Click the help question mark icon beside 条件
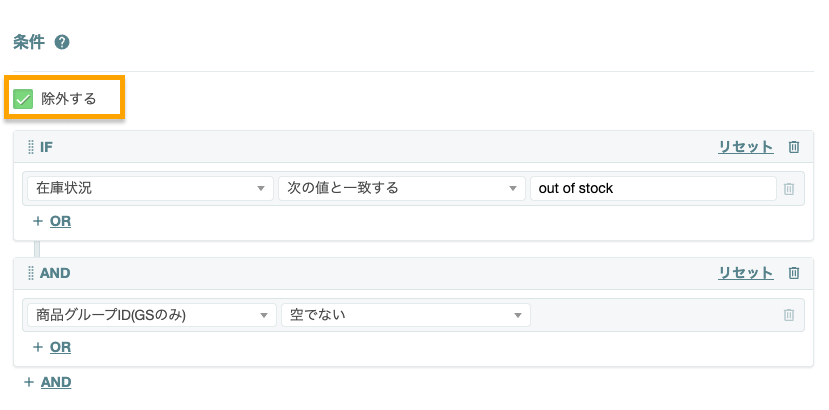Screen dimensions: 829x410 tap(62, 42)
